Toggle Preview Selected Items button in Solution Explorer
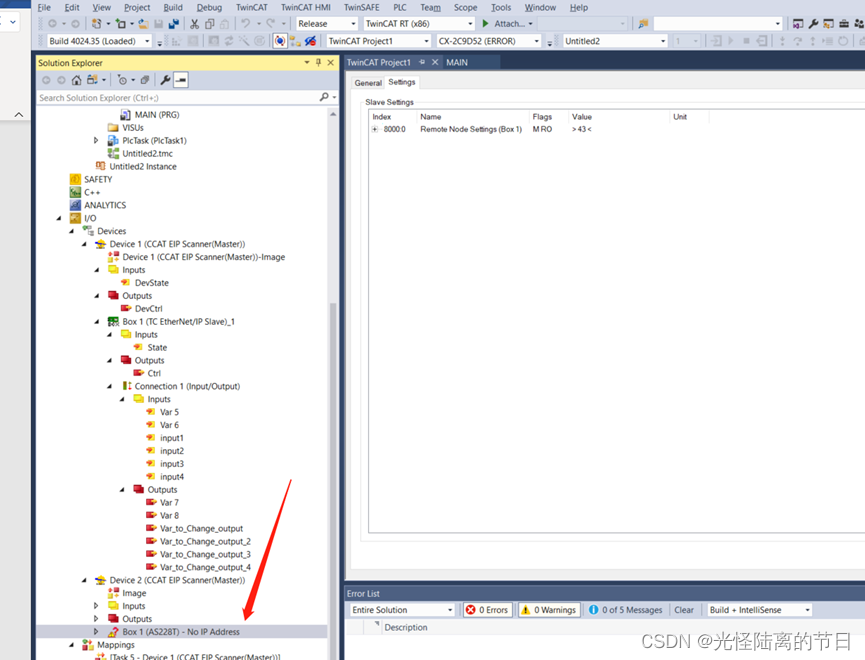Viewport: 865px width, 660px height. [x=181, y=80]
